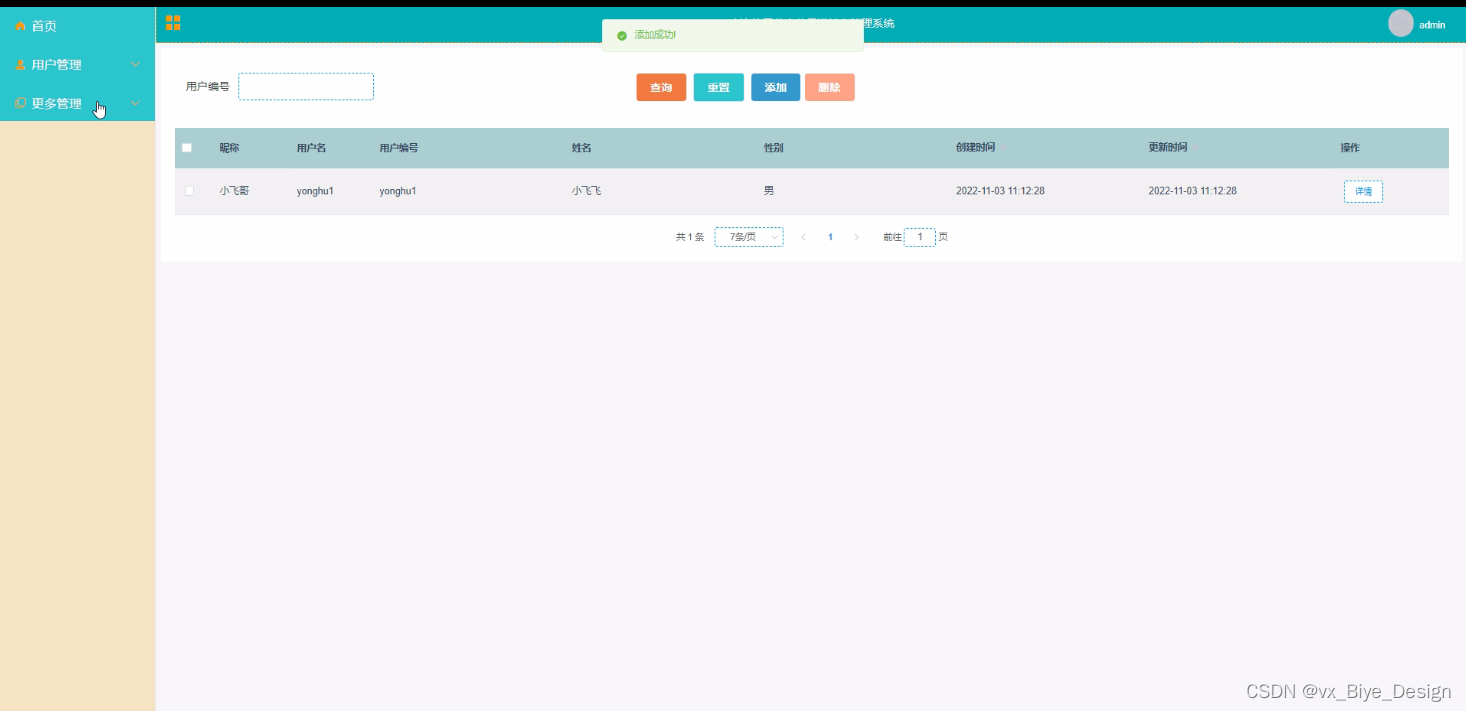Screen dimensions: 1466x711
Task: Expand the 更多管理 menu chevron
Action: (136, 103)
